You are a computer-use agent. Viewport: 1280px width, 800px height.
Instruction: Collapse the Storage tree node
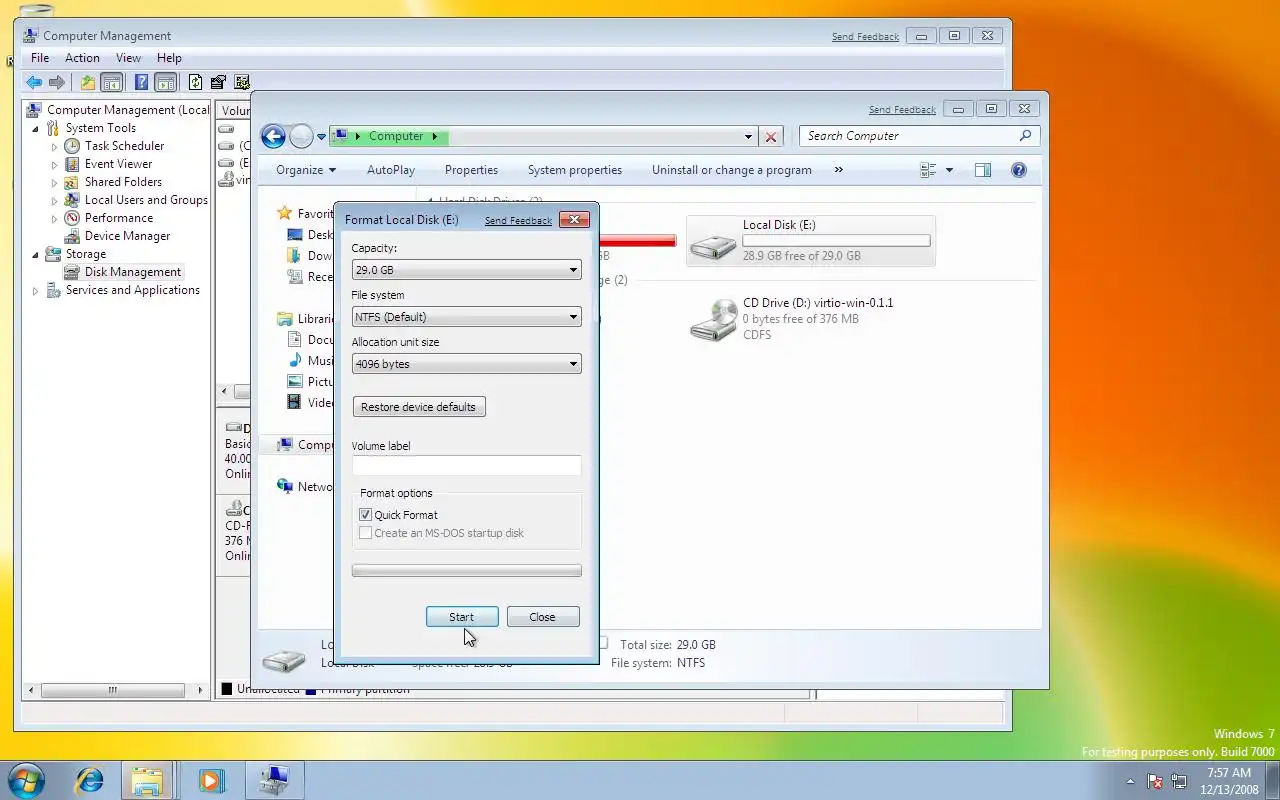tap(36, 255)
